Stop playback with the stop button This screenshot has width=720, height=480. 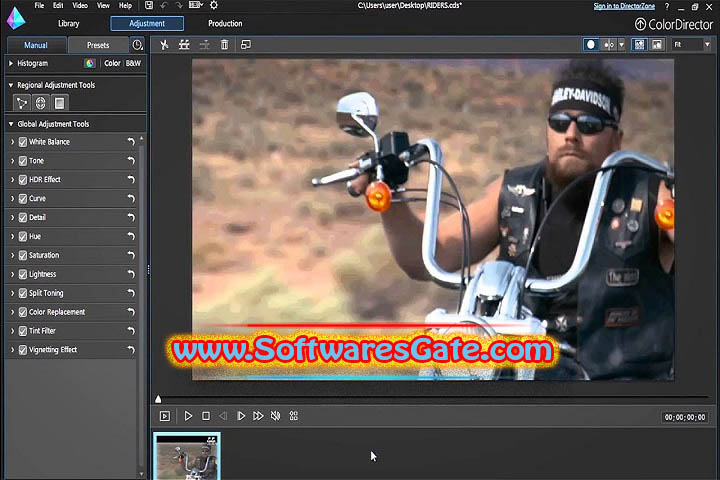(x=206, y=416)
